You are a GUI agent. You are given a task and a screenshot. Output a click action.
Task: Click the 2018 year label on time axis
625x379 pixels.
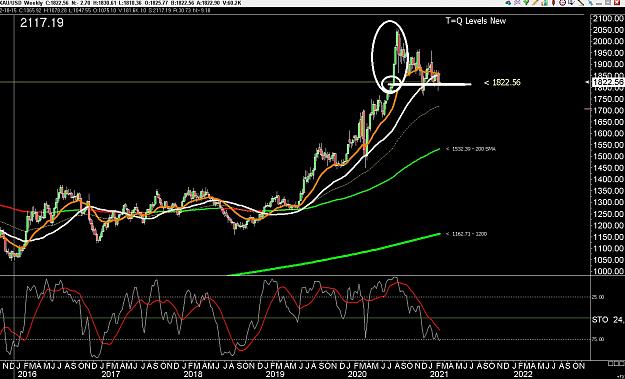click(x=193, y=375)
